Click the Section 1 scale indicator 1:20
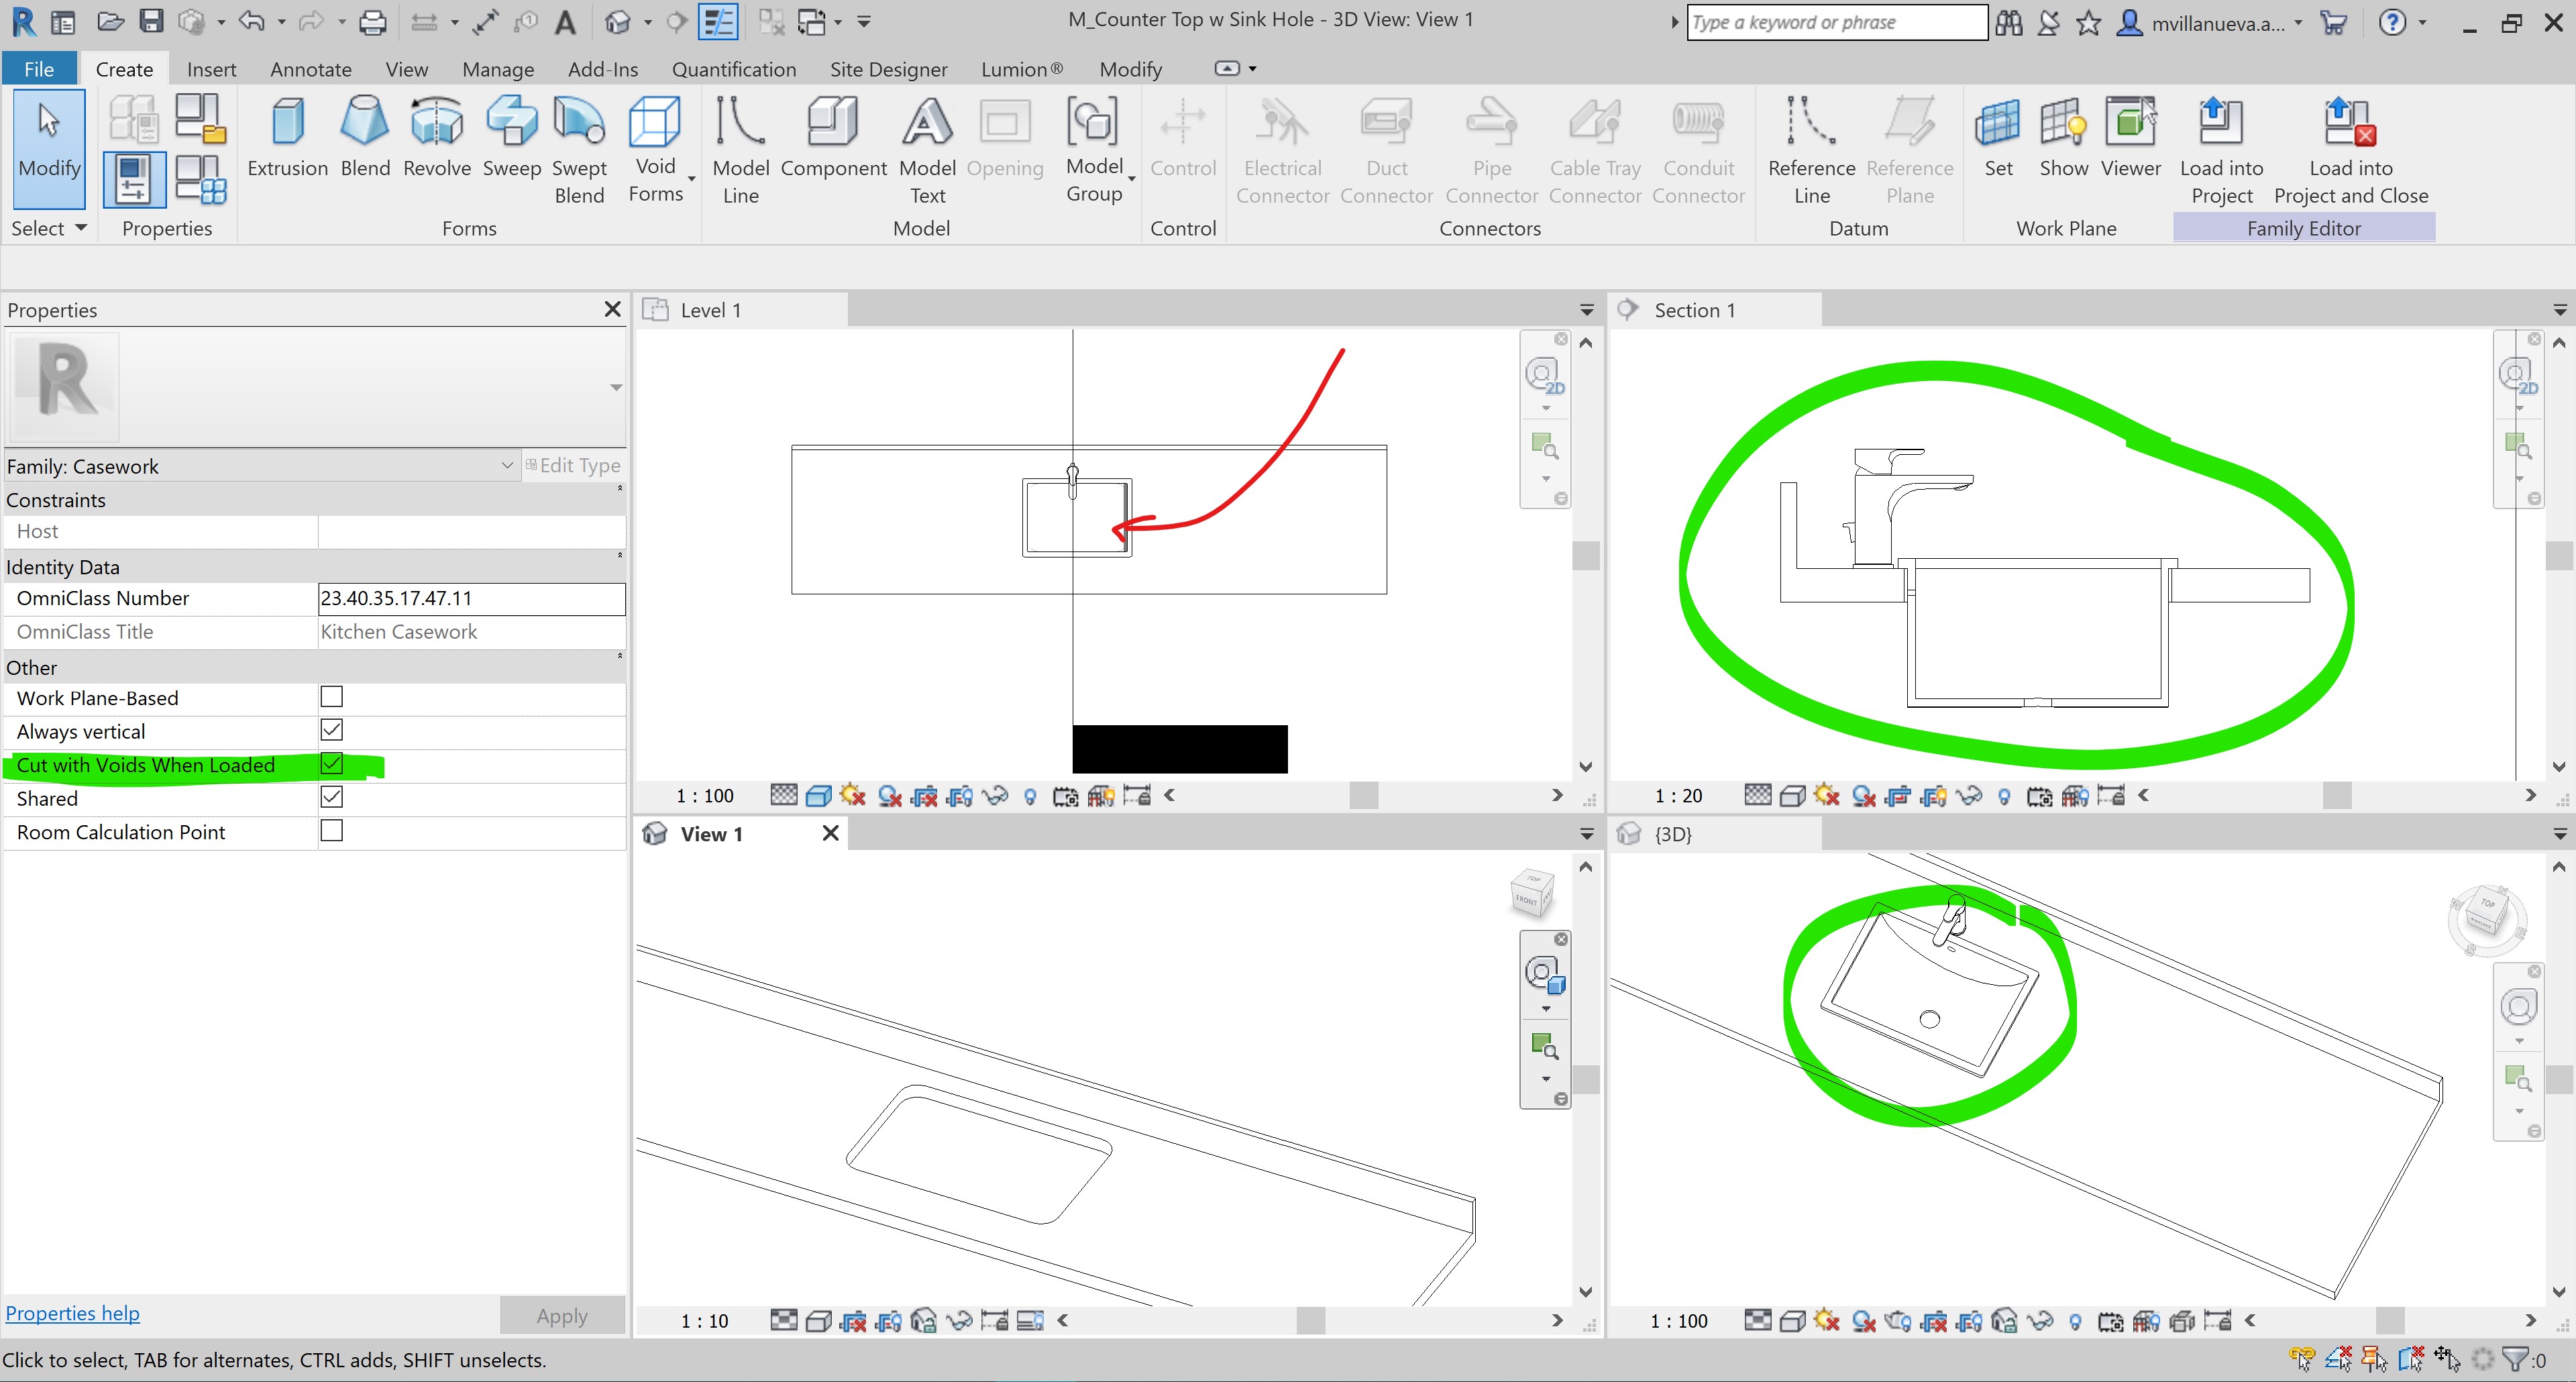 (1679, 795)
